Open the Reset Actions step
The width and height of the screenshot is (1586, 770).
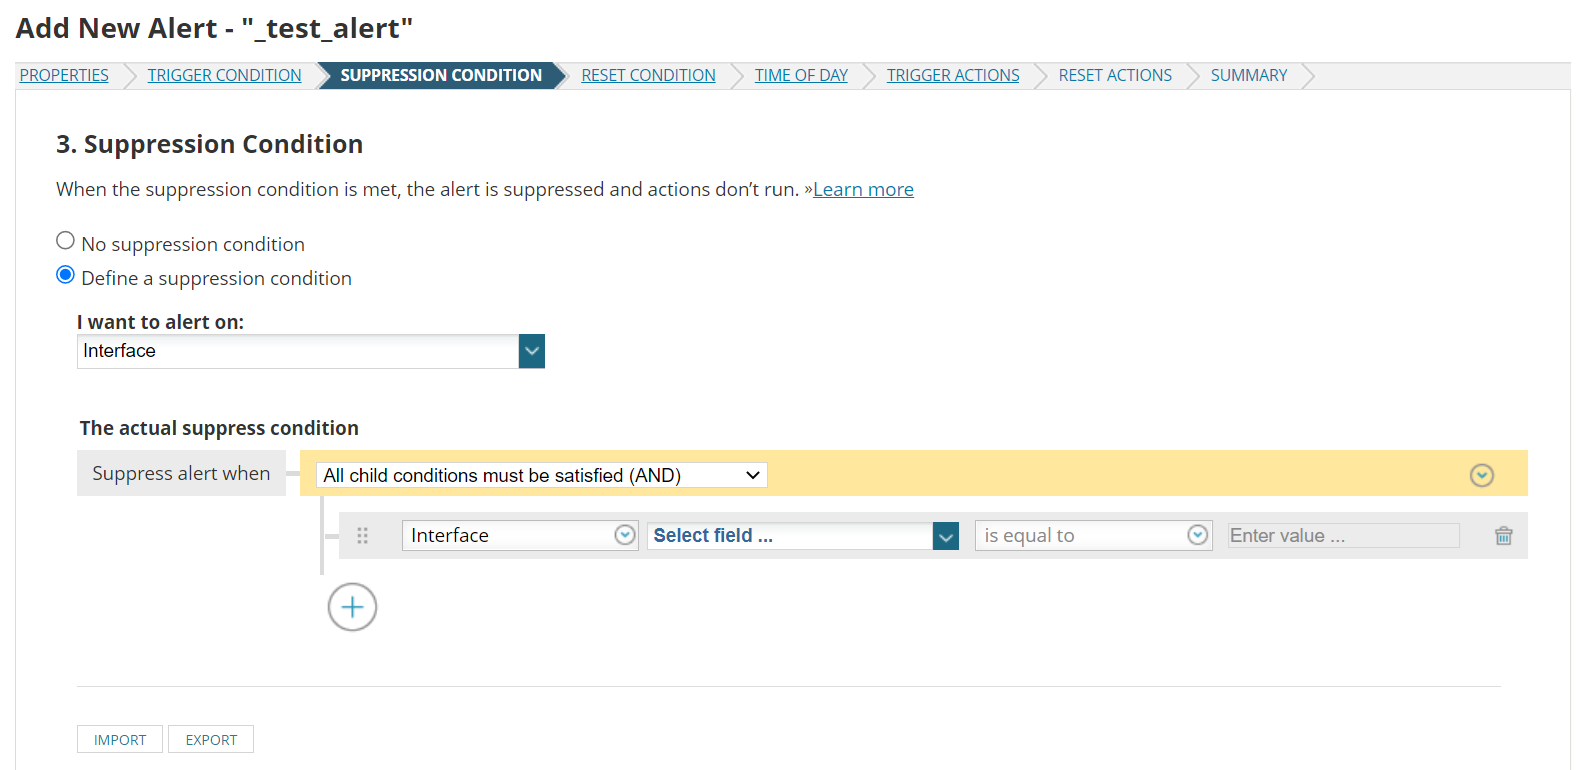point(1115,75)
